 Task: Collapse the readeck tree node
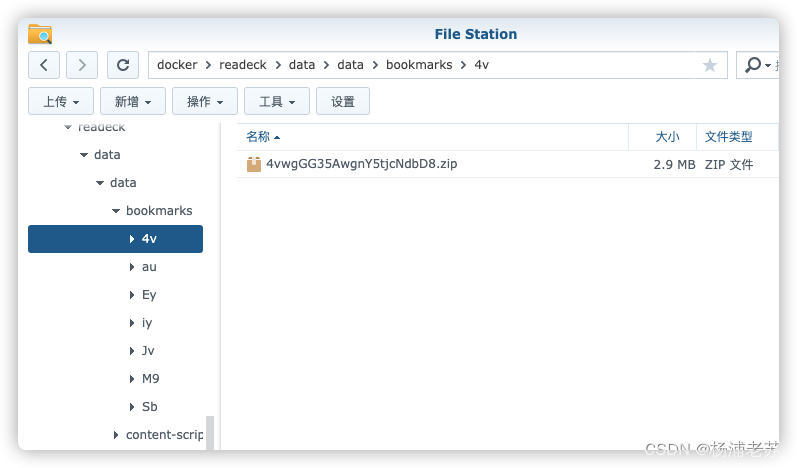pyautogui.click(x=68, y=127)
